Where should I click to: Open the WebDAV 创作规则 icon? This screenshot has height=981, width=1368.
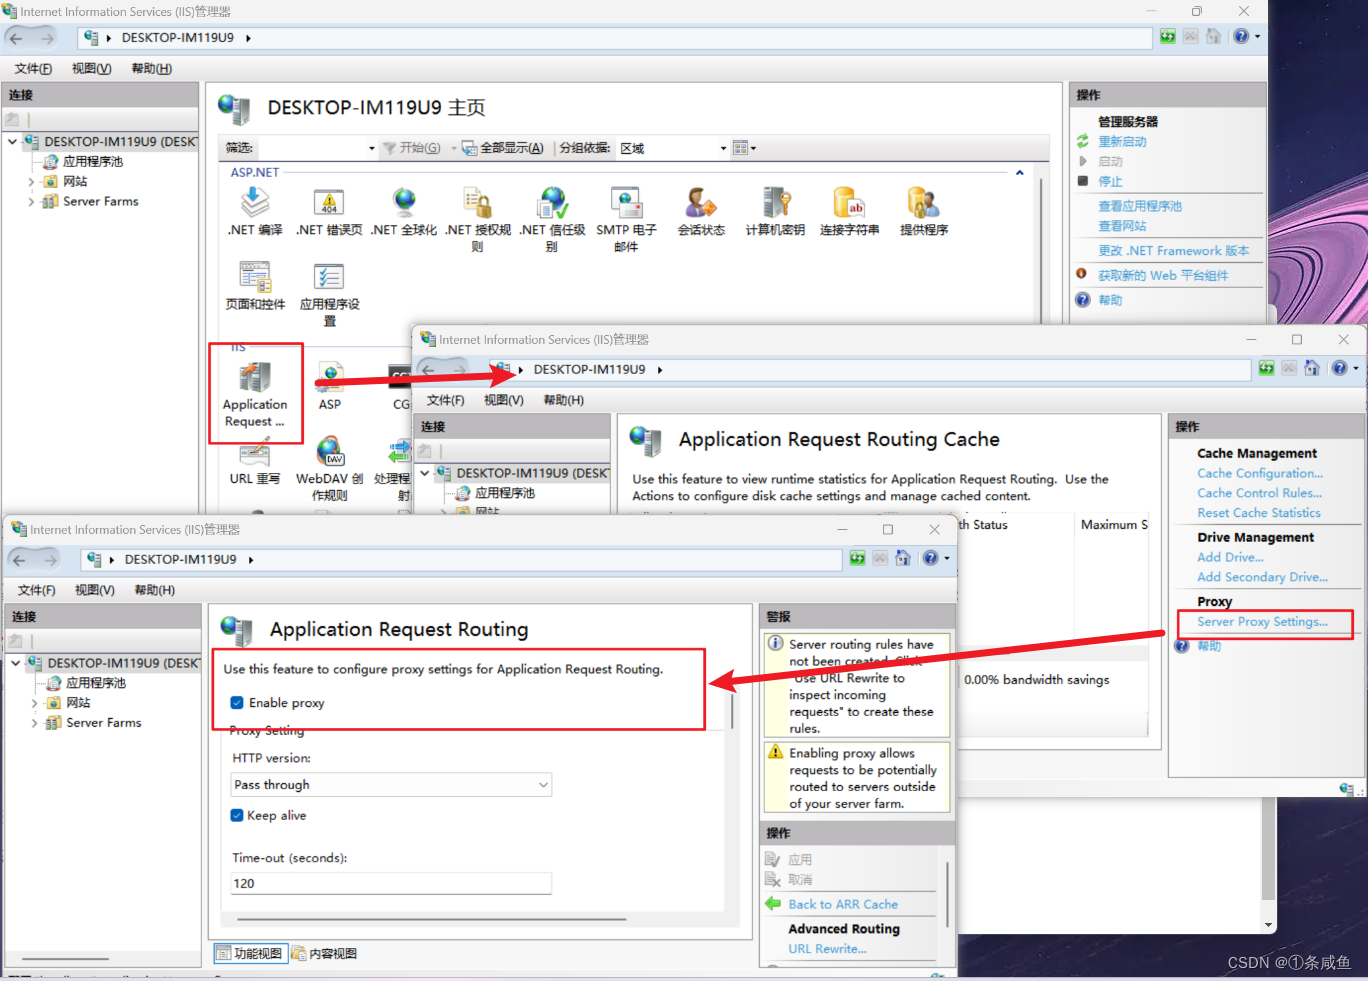330,452
